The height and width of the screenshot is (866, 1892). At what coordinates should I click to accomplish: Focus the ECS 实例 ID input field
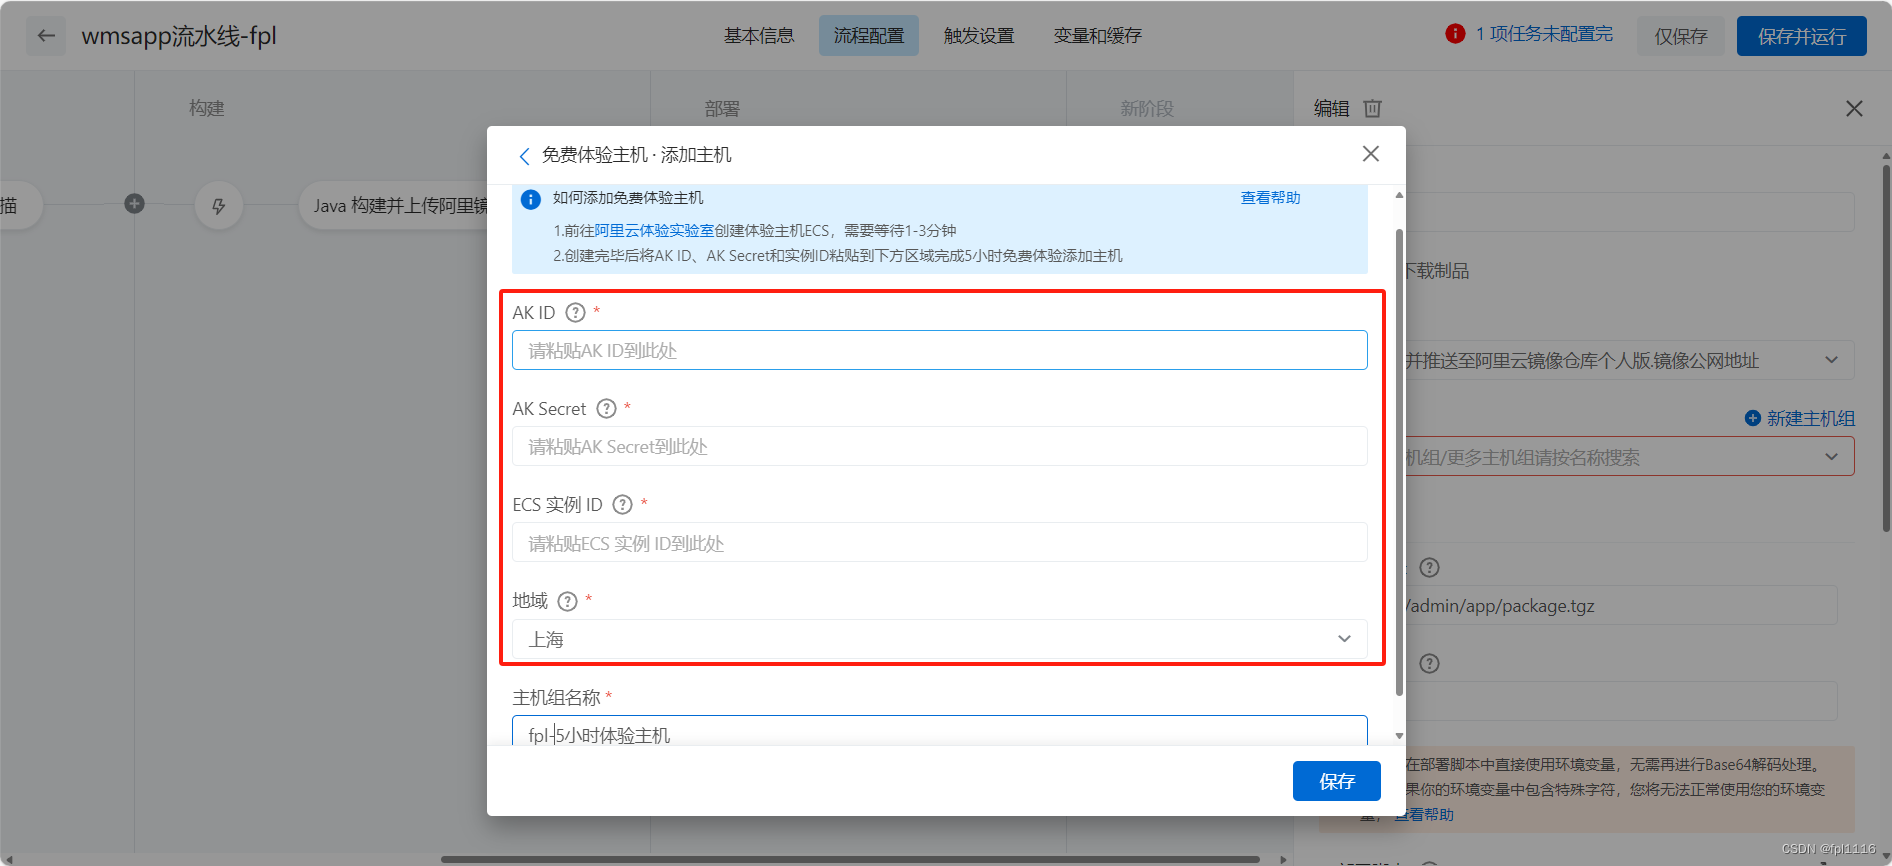pos(940,543)
